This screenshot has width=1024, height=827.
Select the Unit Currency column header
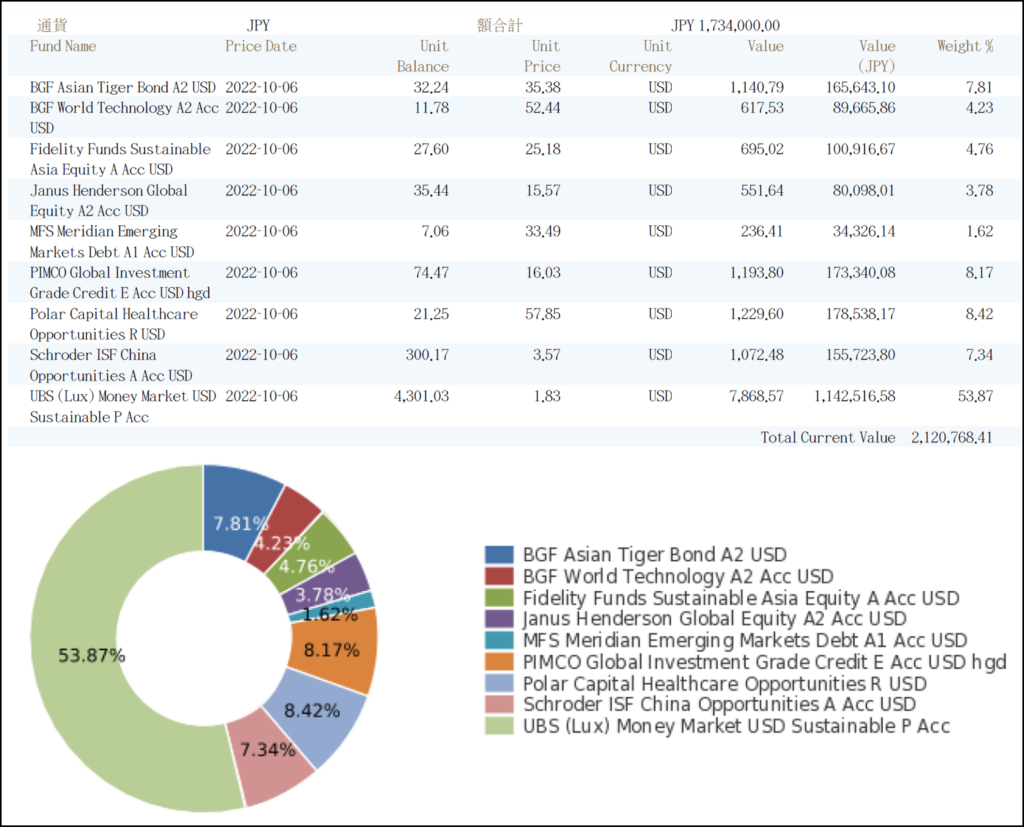point(641,56)
